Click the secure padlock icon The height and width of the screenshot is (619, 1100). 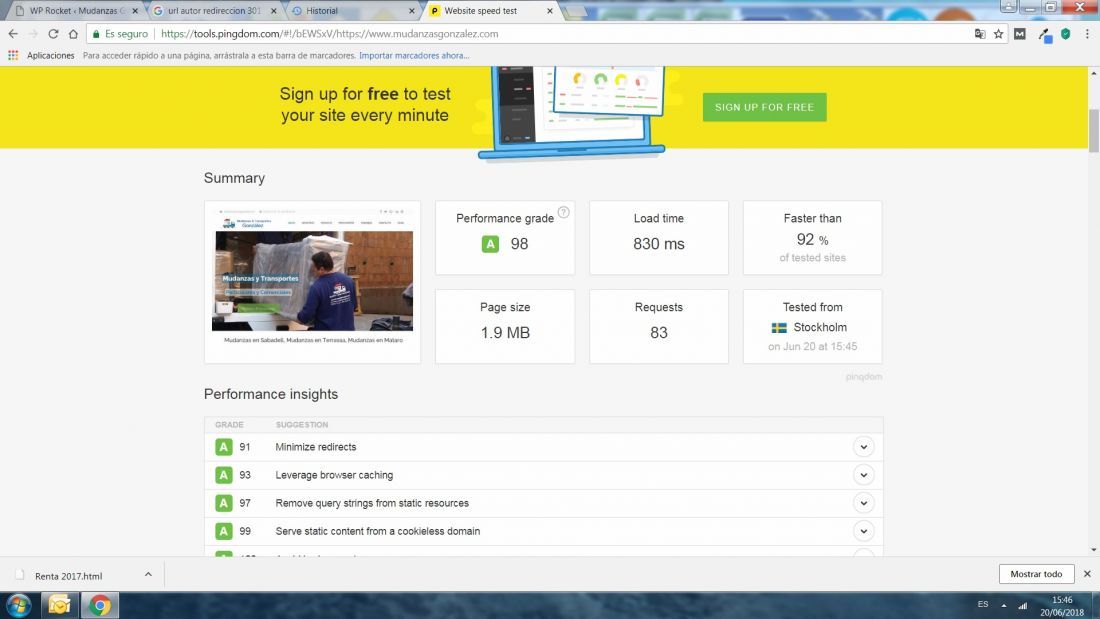click(96, 34)
